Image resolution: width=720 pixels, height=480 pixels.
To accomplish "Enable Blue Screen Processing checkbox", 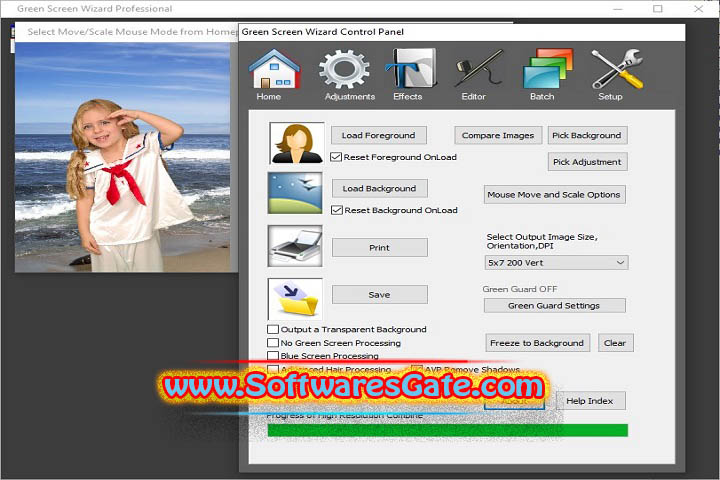I will 273,356.
